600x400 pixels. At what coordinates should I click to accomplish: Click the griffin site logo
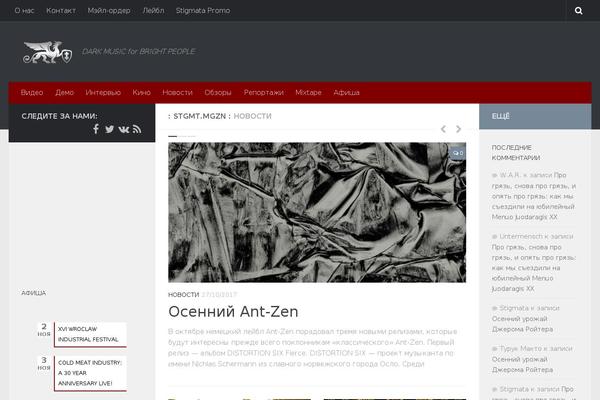click(47, 52)
